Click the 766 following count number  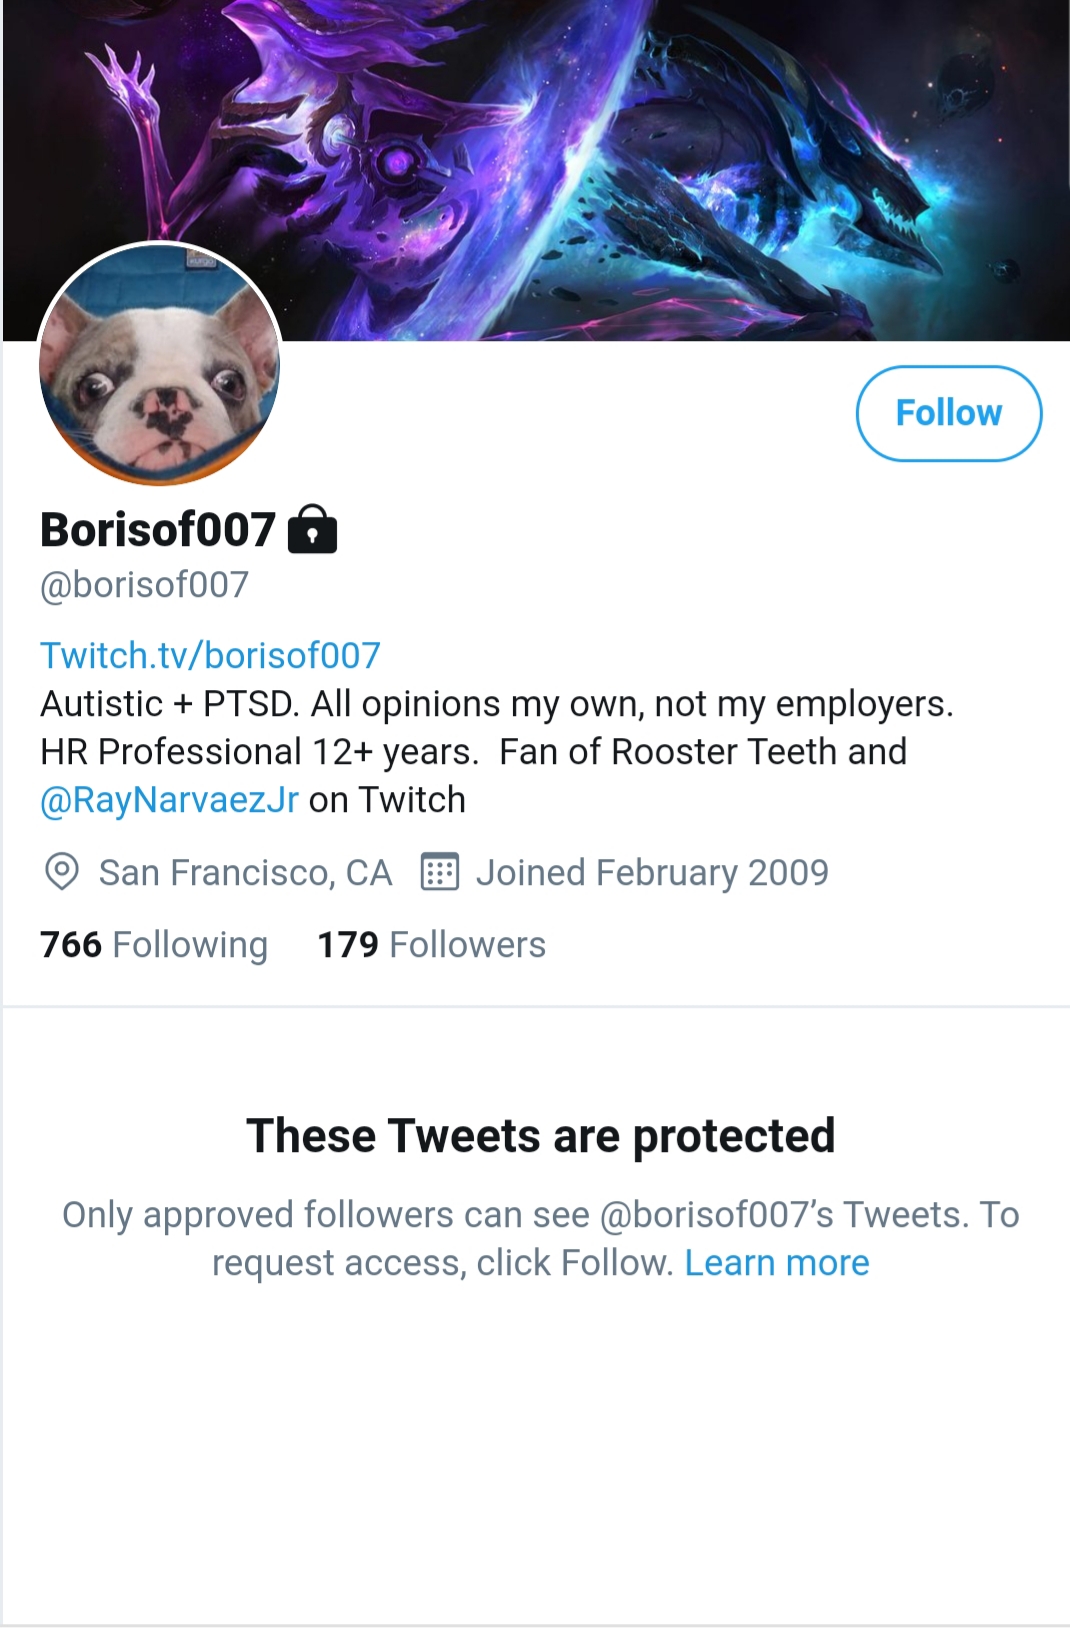pyautogui.click(x=71, y=944)
